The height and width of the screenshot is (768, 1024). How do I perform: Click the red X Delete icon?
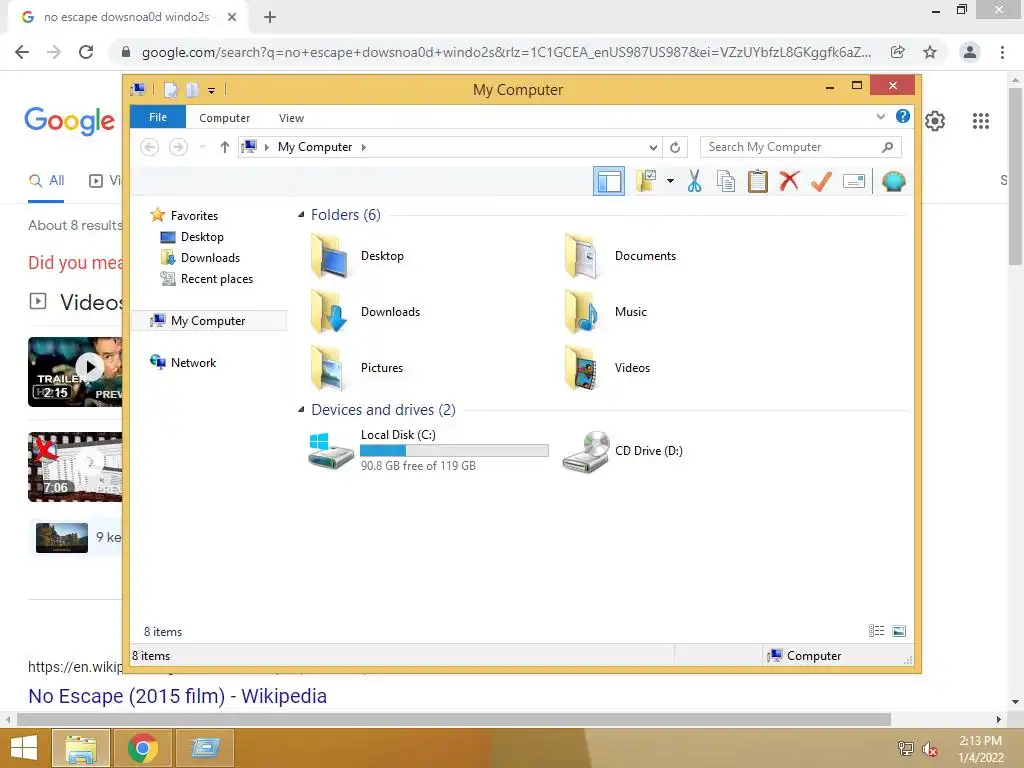pos(789,181)
